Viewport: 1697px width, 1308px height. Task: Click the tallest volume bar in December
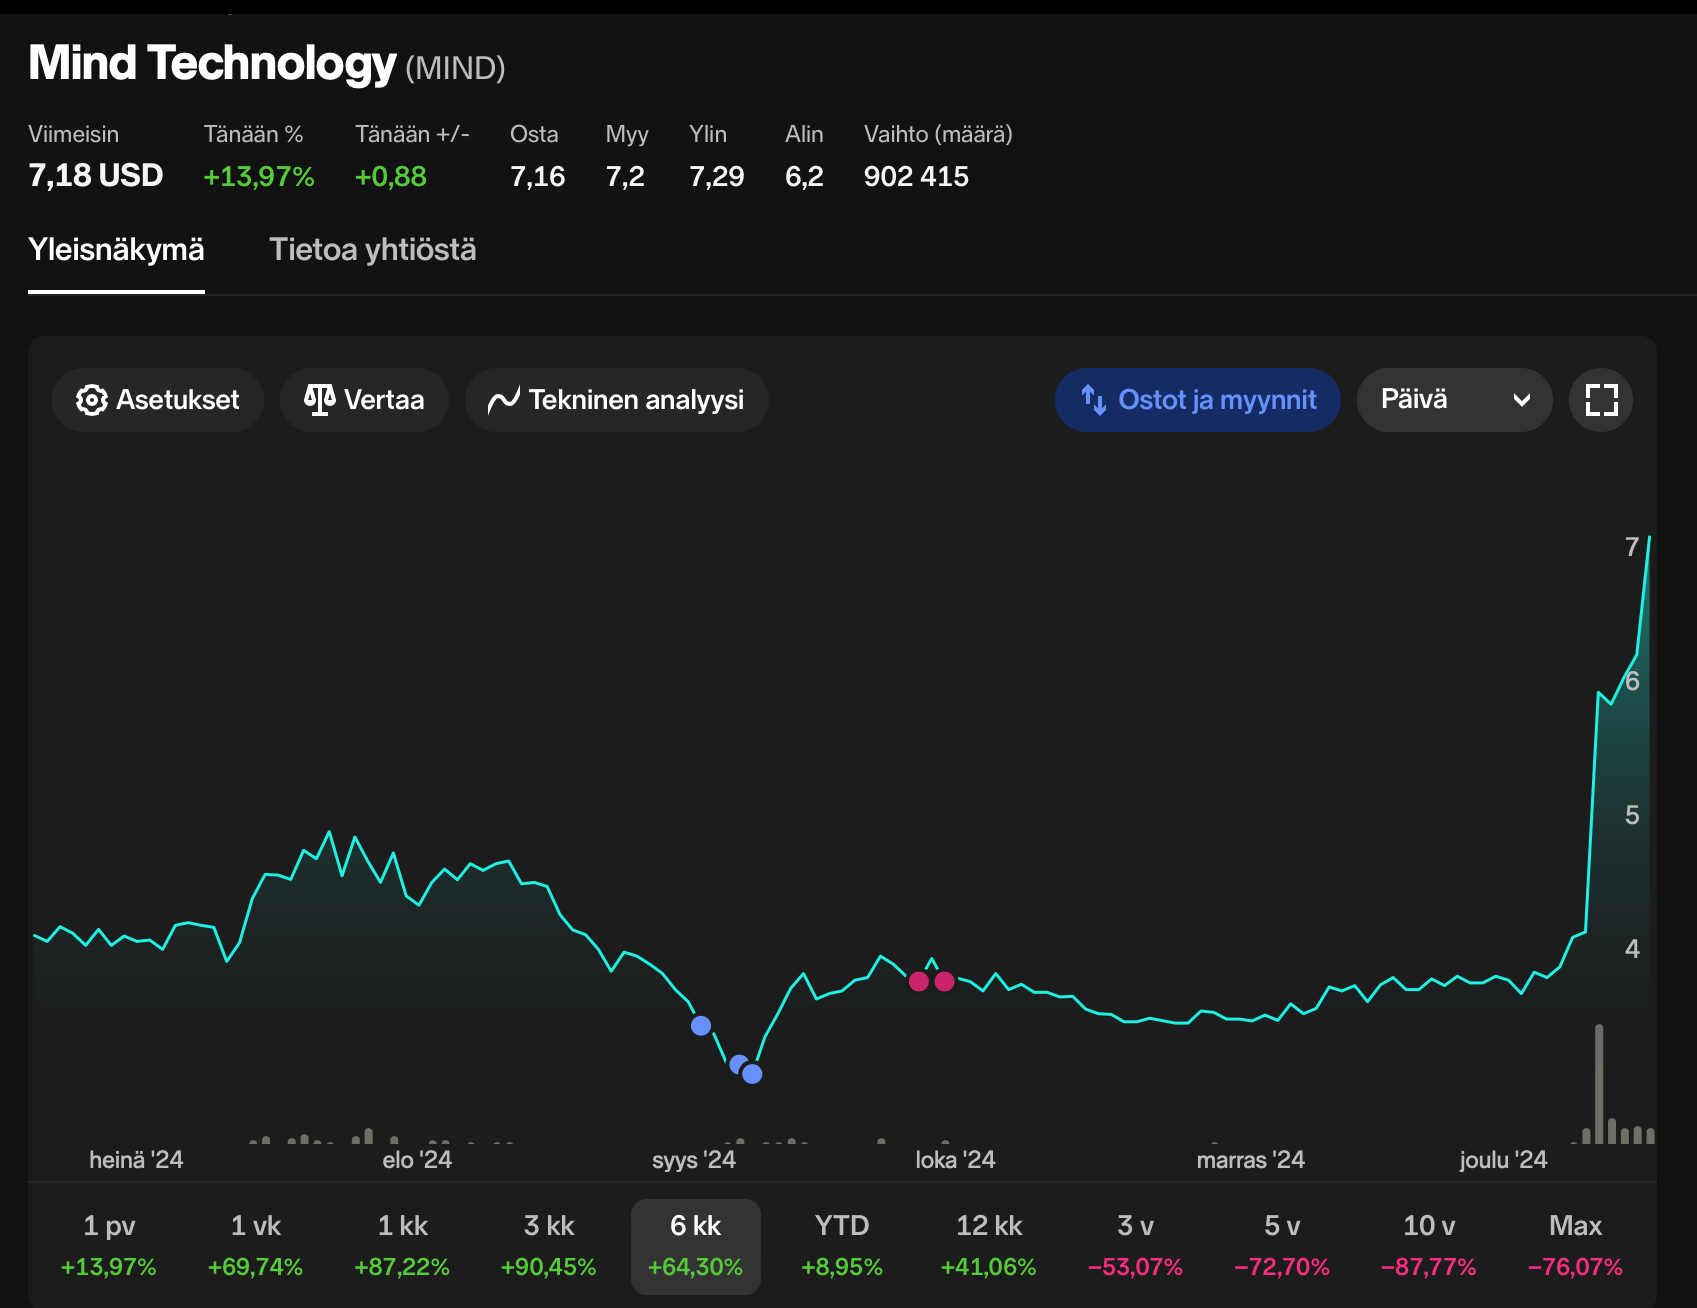[1599, 1084]
